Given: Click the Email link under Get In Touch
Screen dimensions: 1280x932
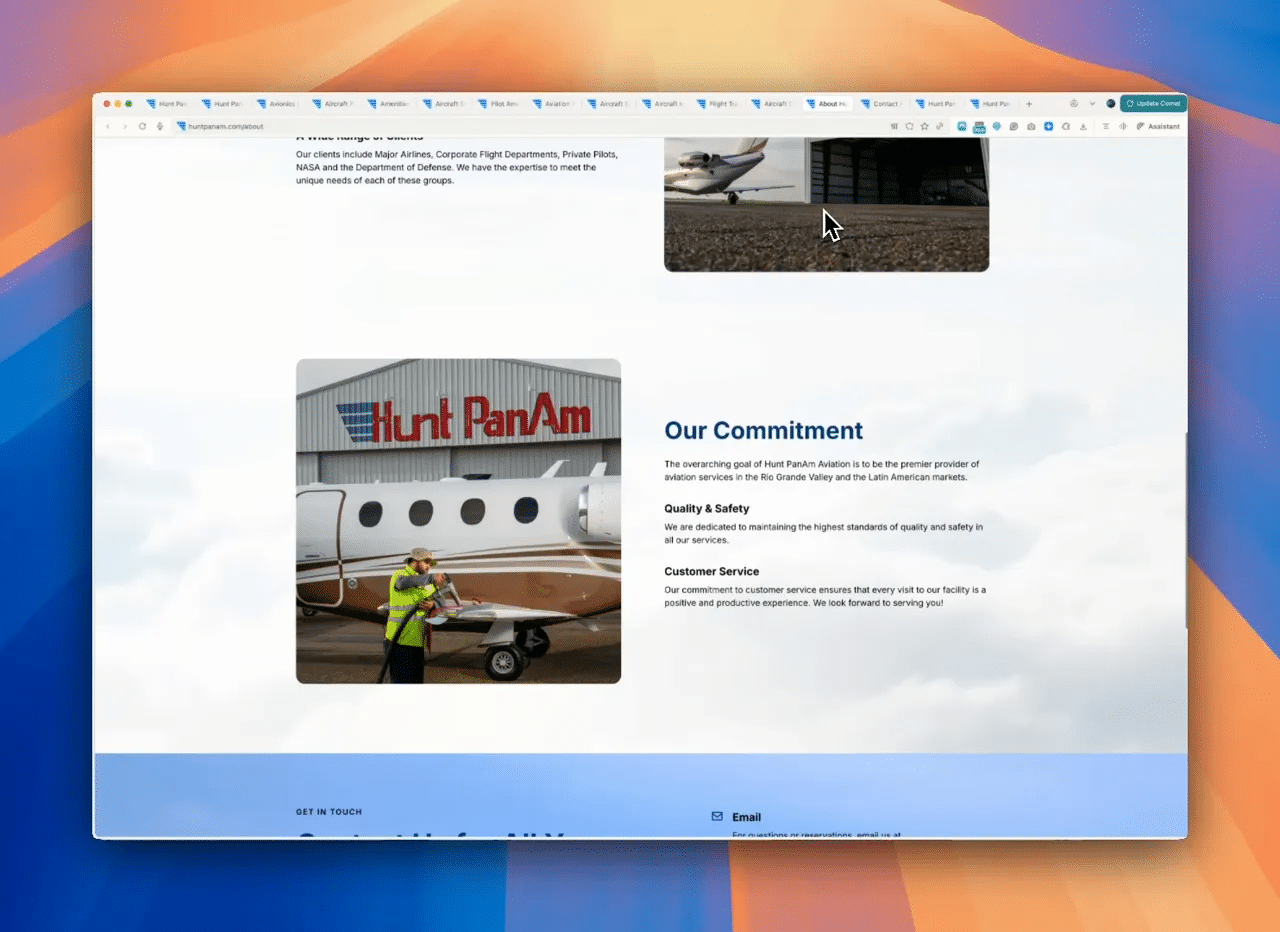Looking at the screenshot, I should coord(748,817).
